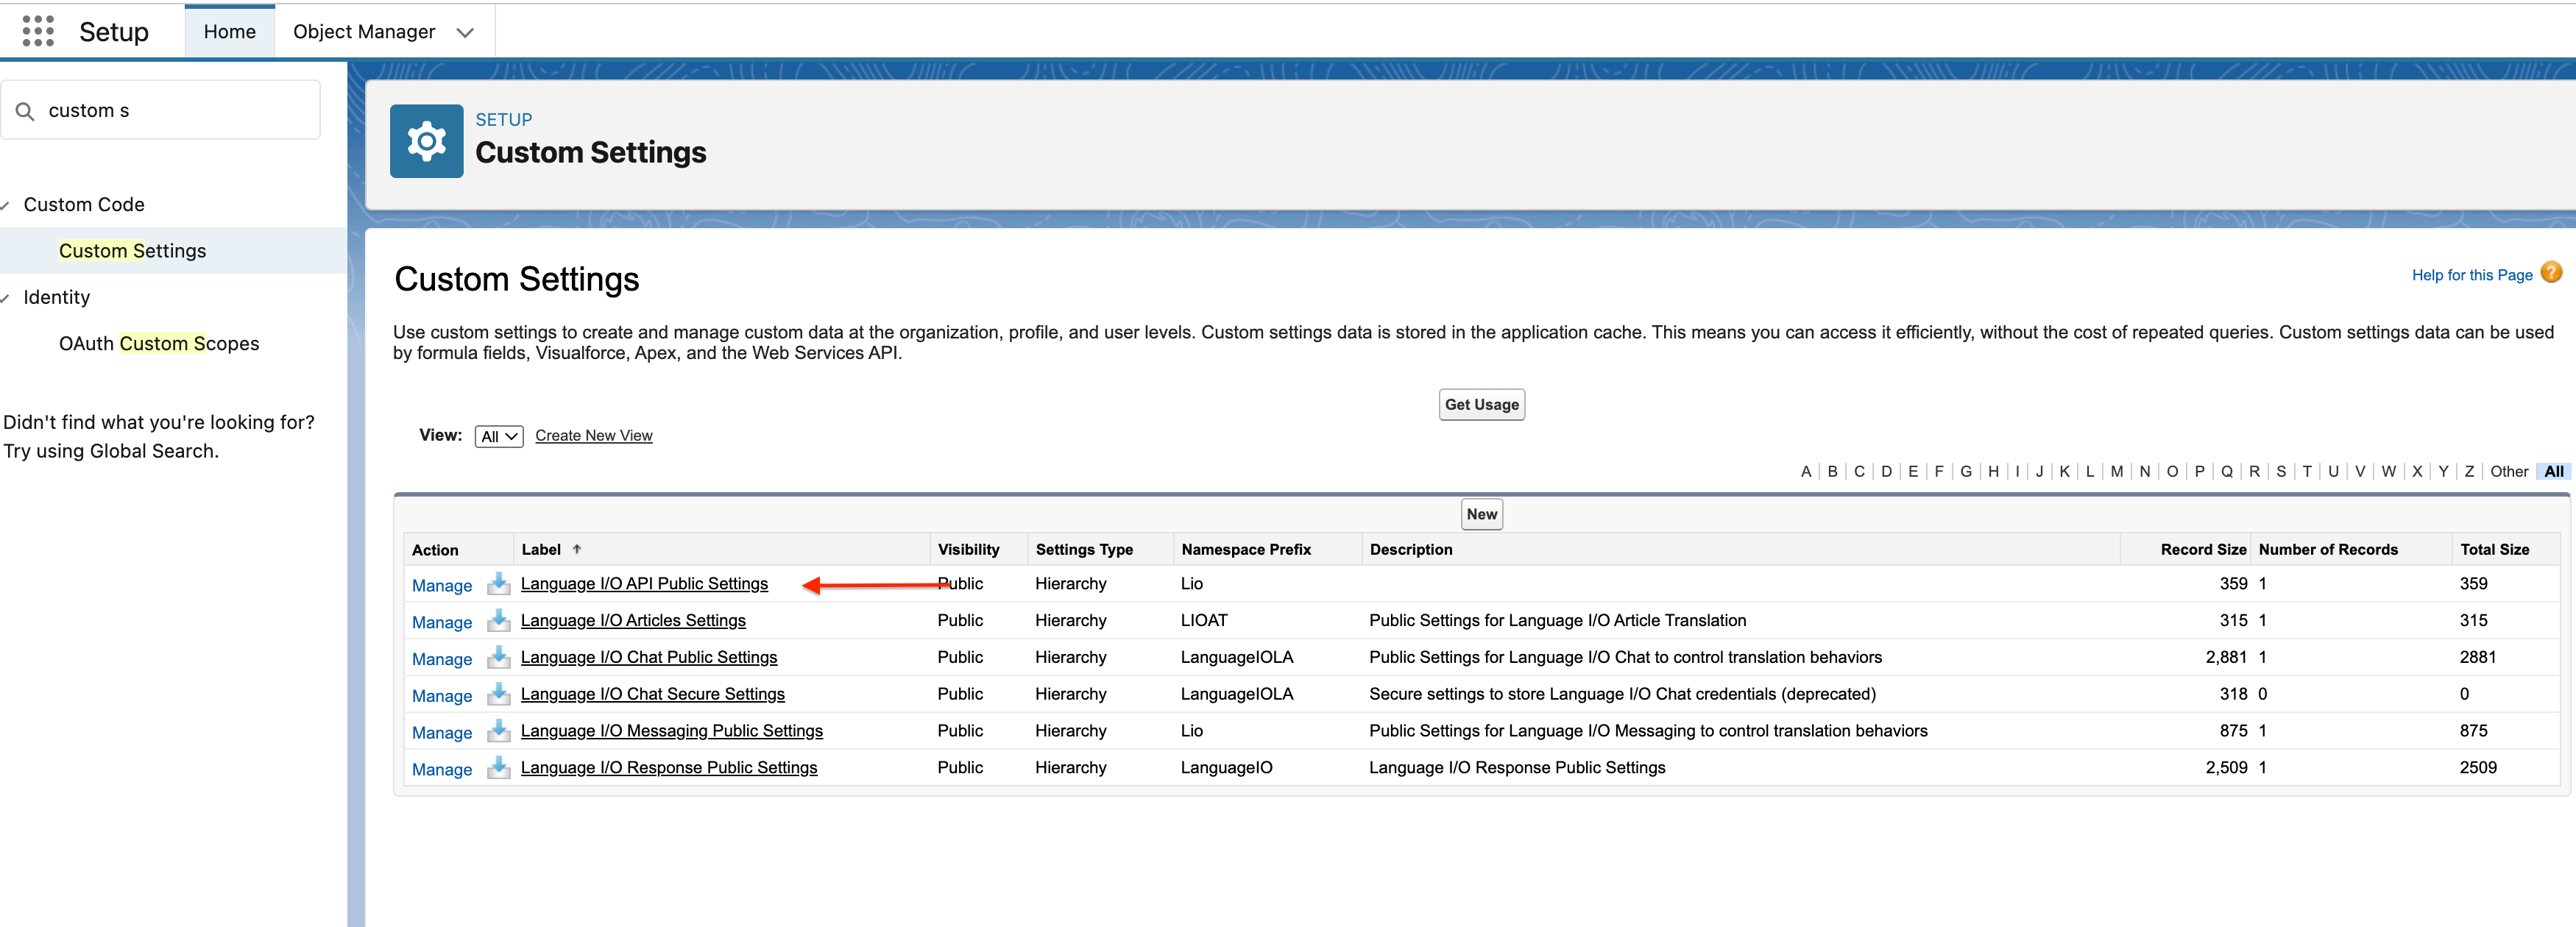Click download icon for Language I/O Response Public Settings
This screenshot has height=927, width=2576.
tap(498, 768)
